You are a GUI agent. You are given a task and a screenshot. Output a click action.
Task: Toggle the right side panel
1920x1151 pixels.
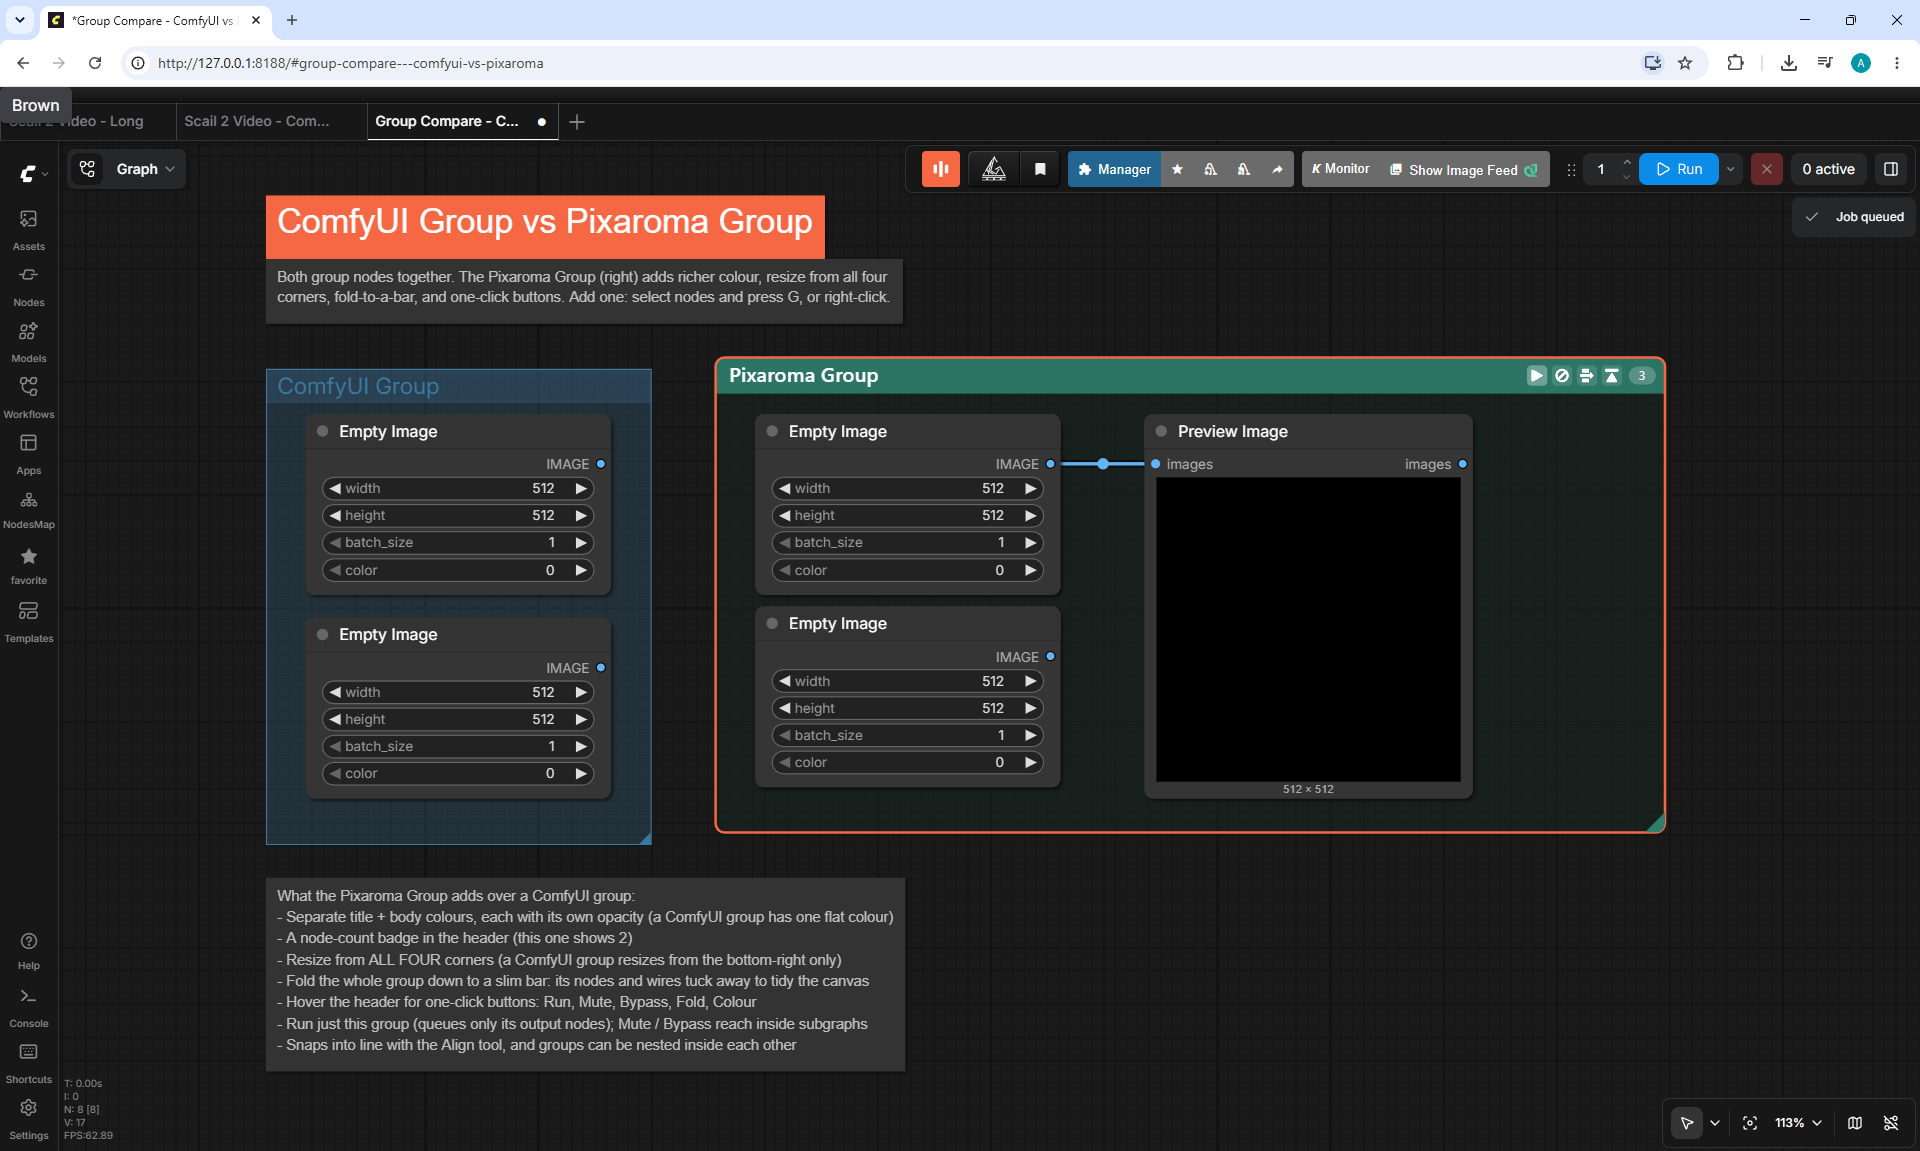pyautogui.click(x=1891, y=169)
